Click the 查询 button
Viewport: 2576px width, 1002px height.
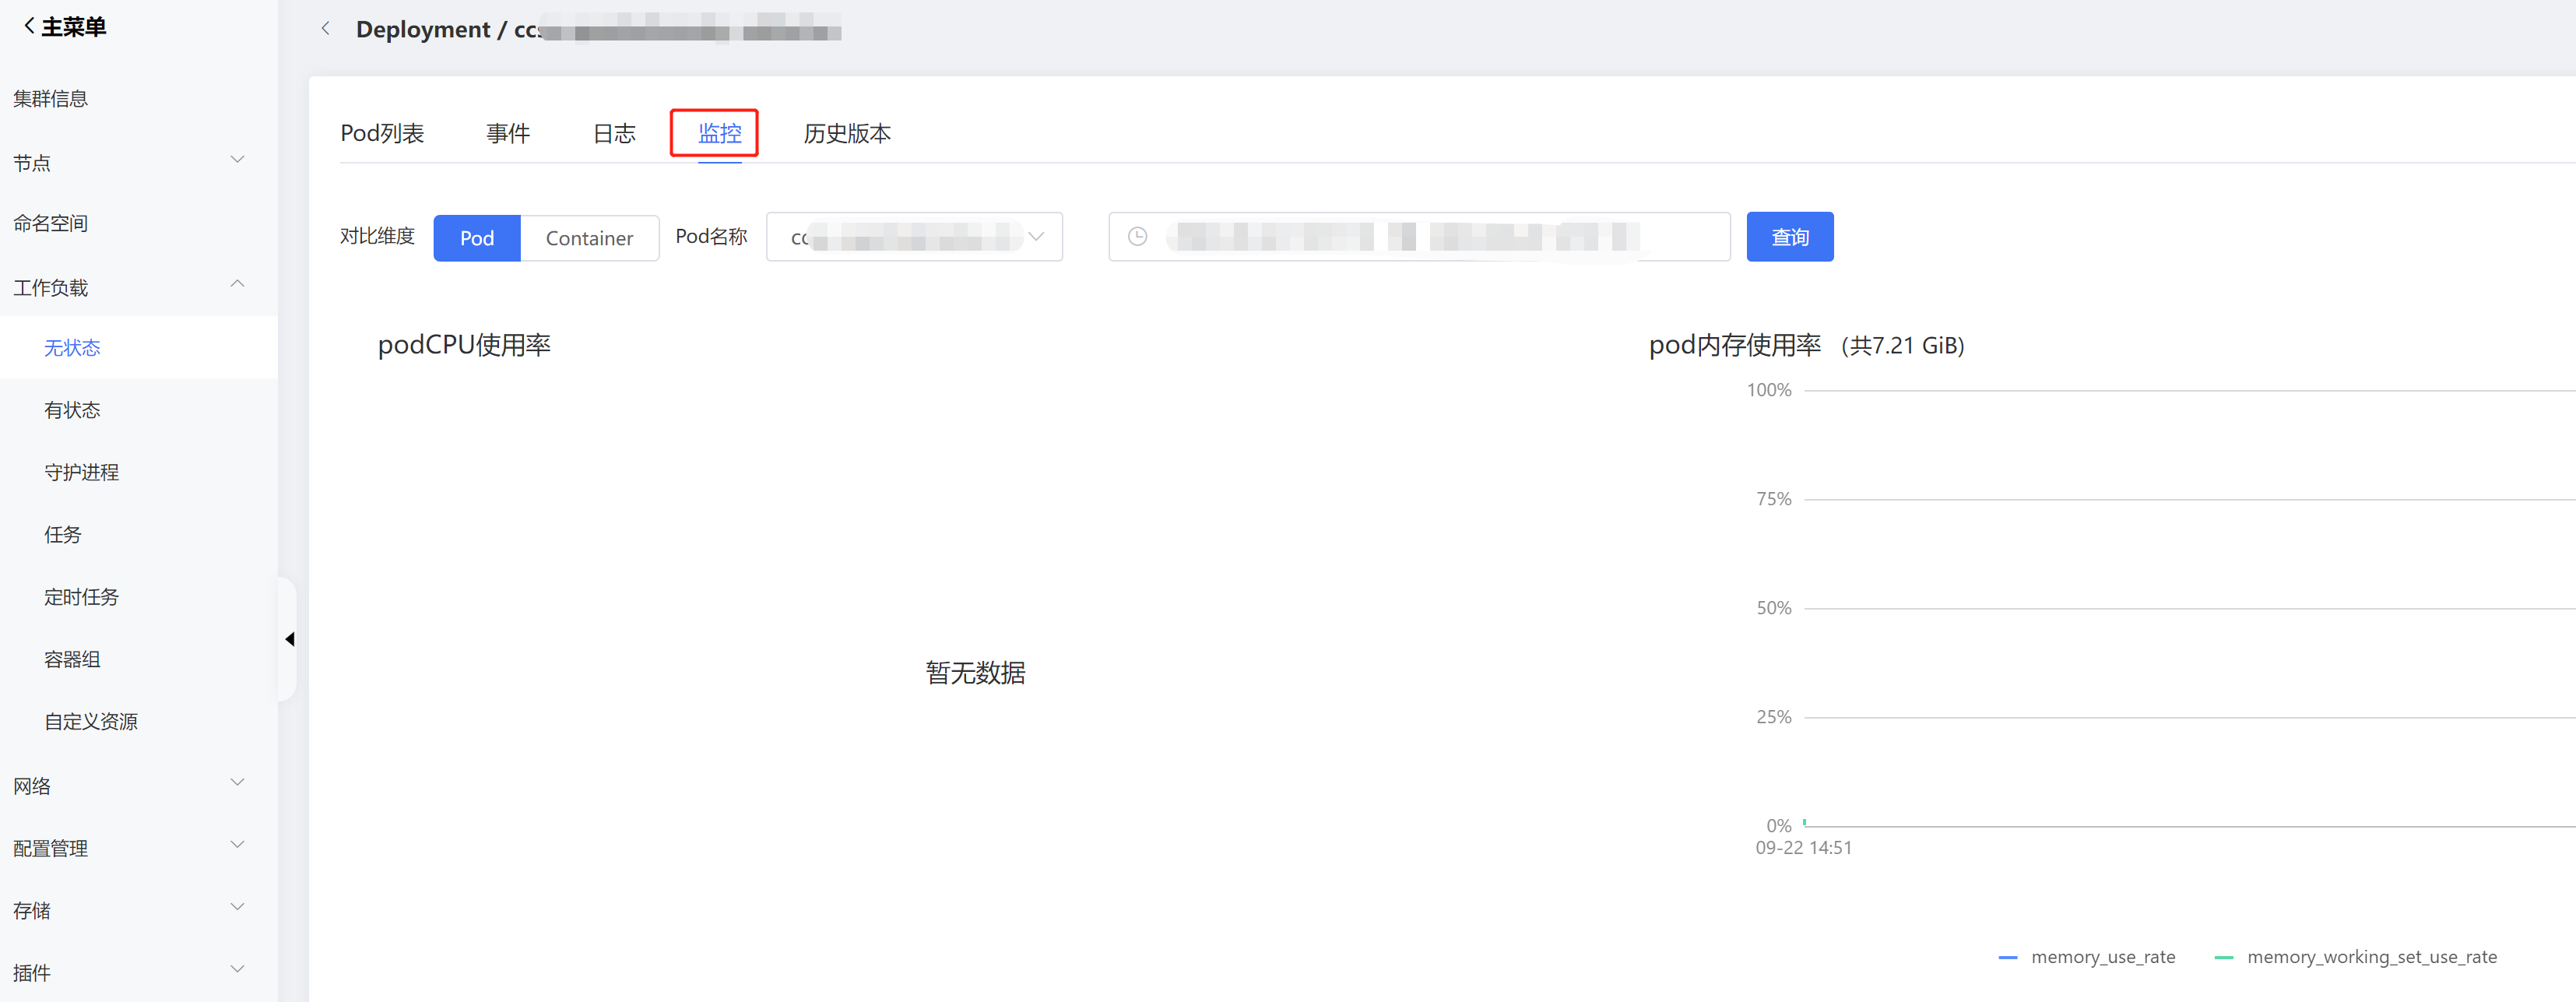pos(1789,237)
